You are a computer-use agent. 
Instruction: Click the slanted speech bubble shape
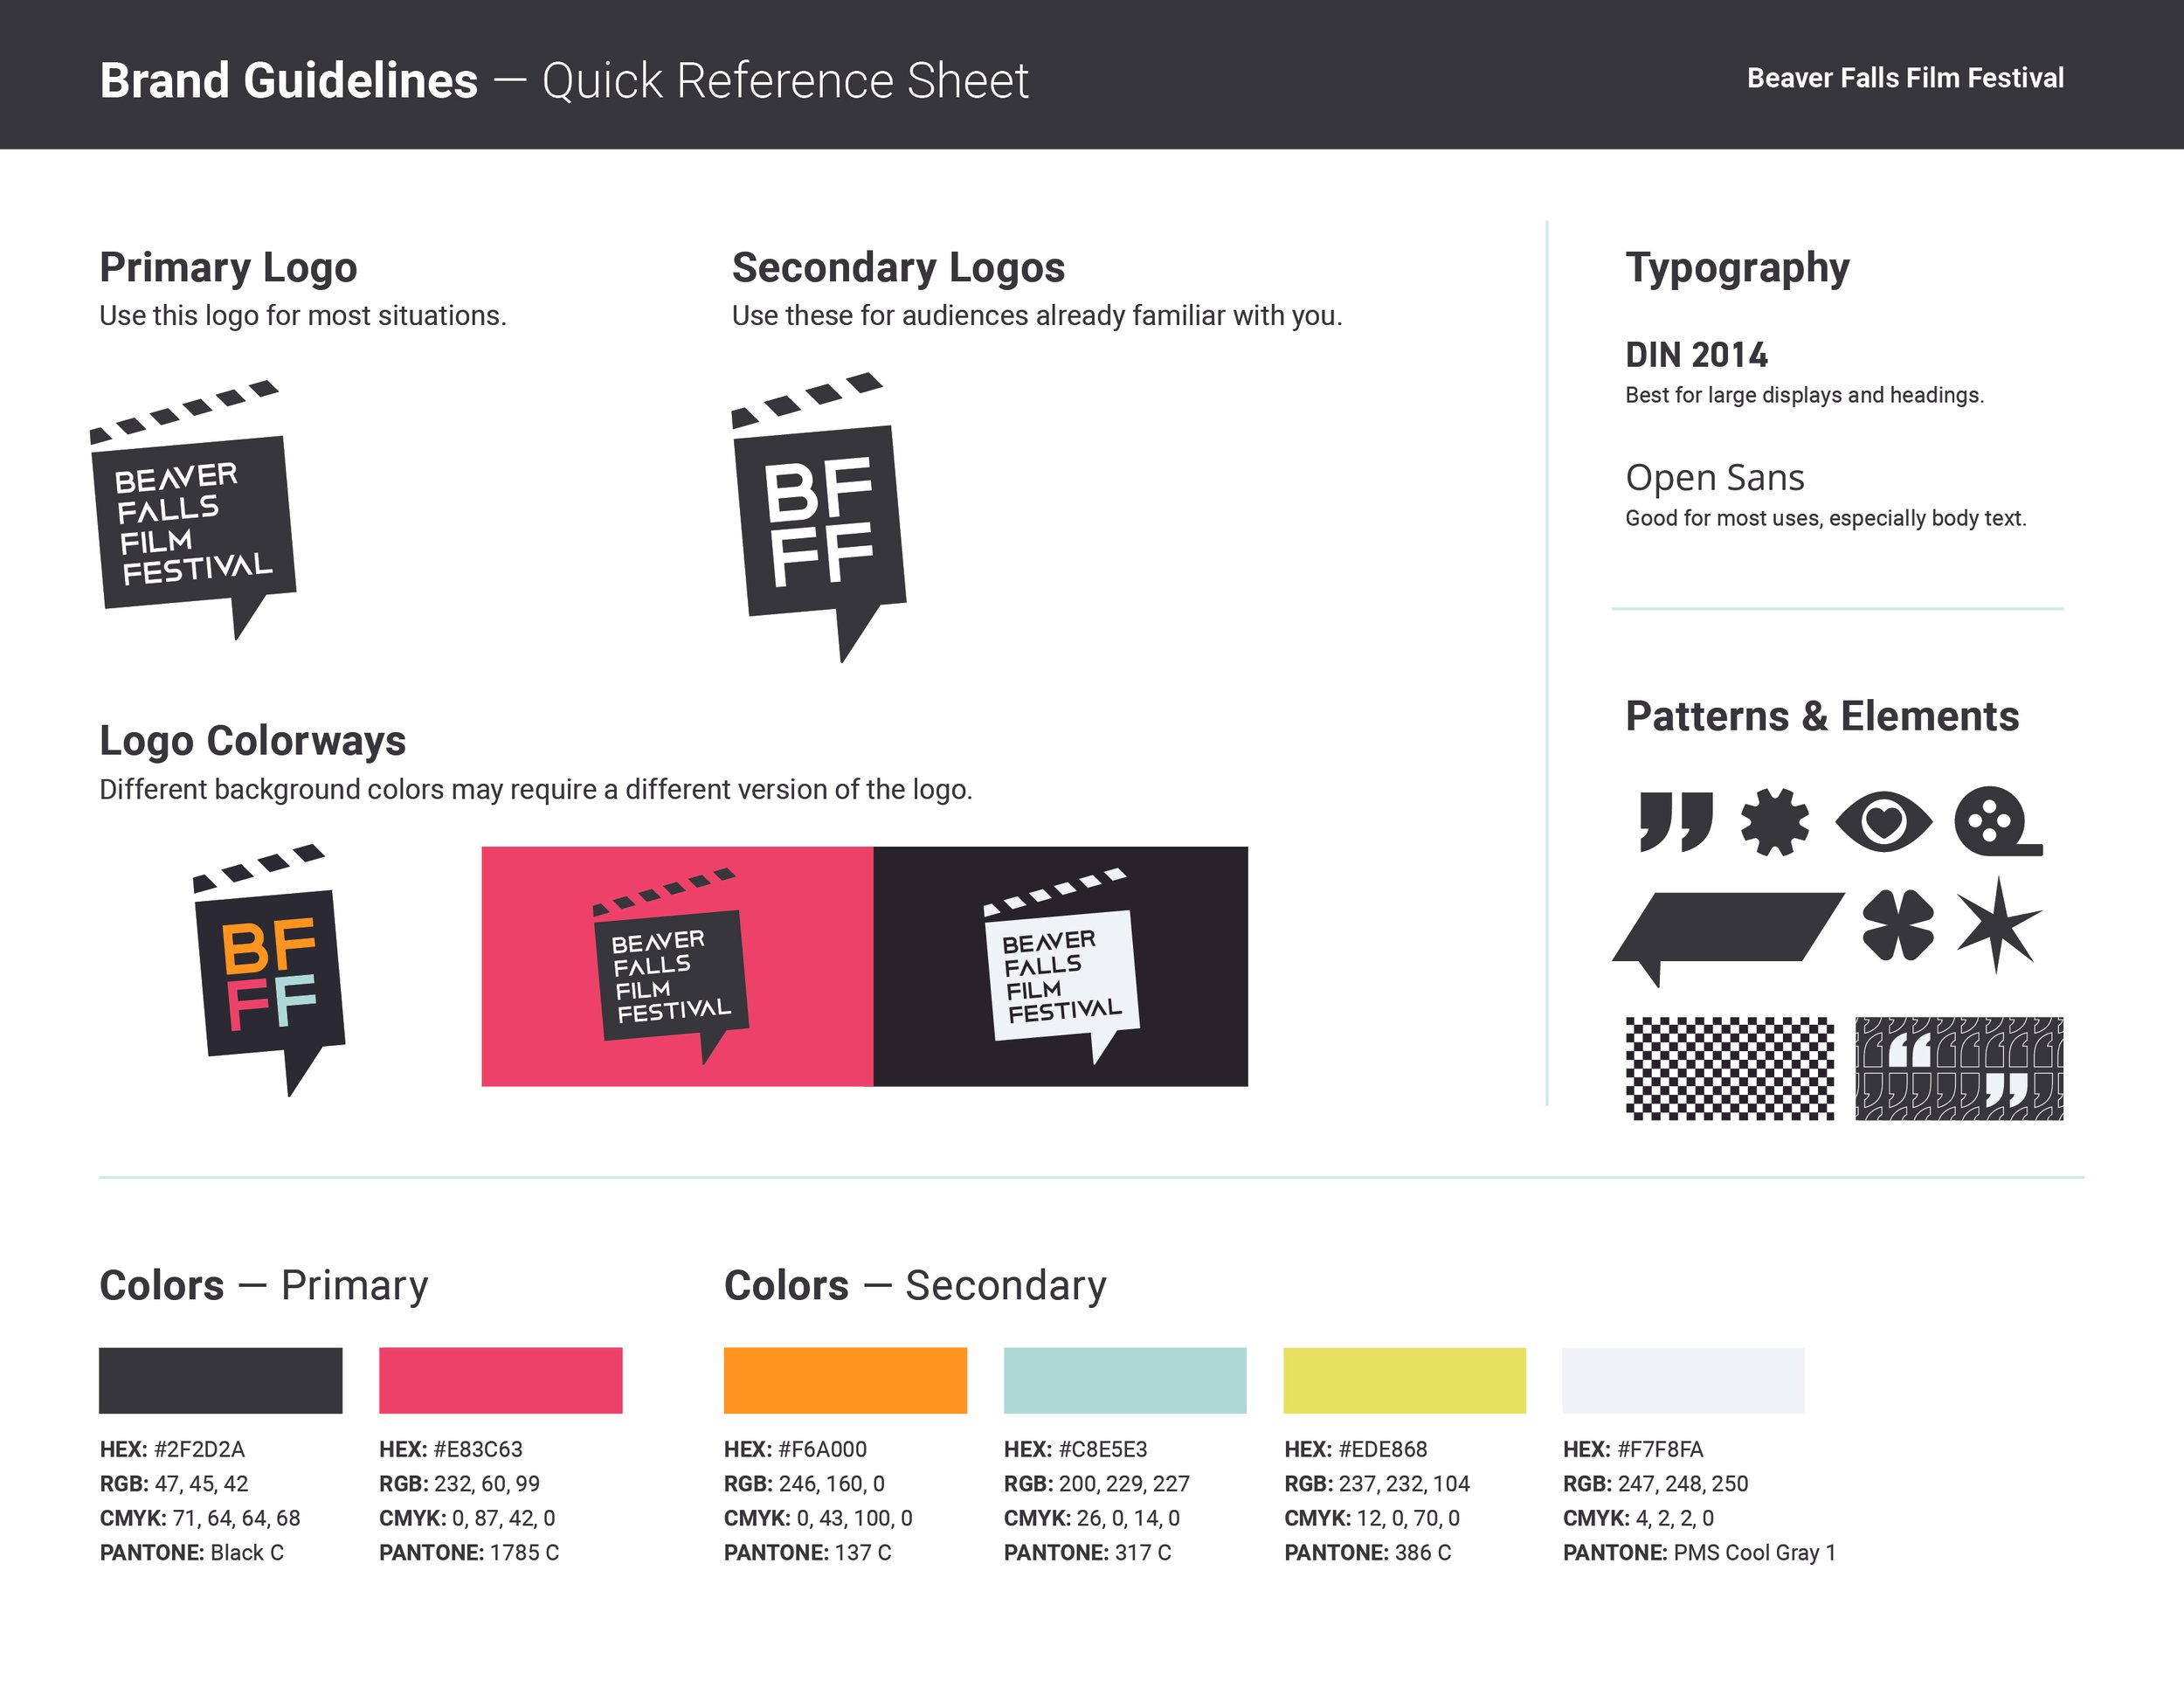tap(1730, 928)
